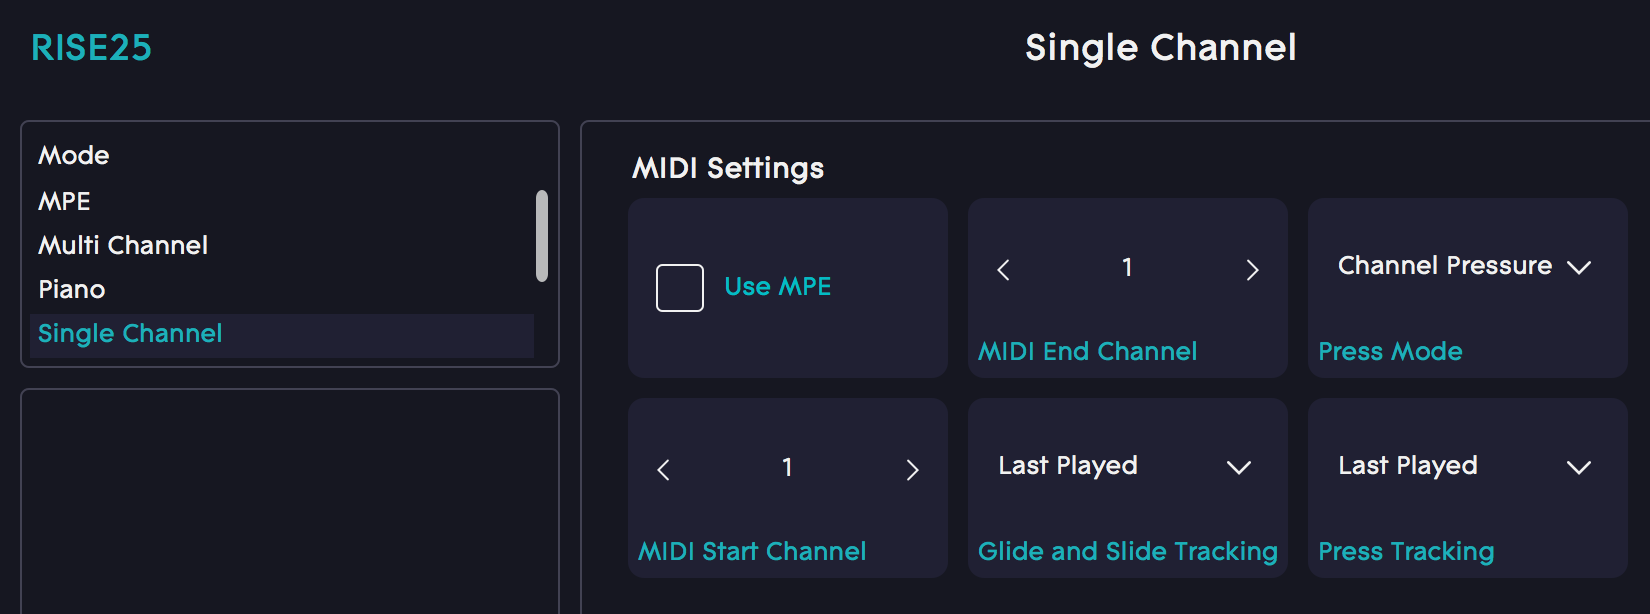
Task: Increase the MIDI End Channel value
Action: tap(1253, 268)
